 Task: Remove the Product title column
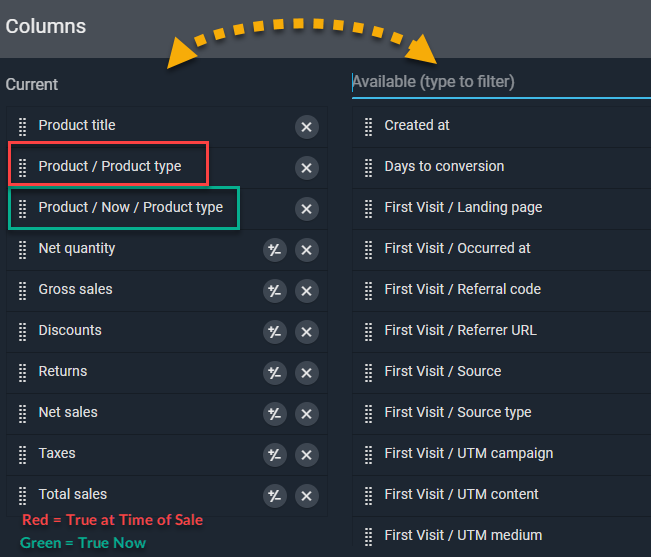click(x=307, y=127)
